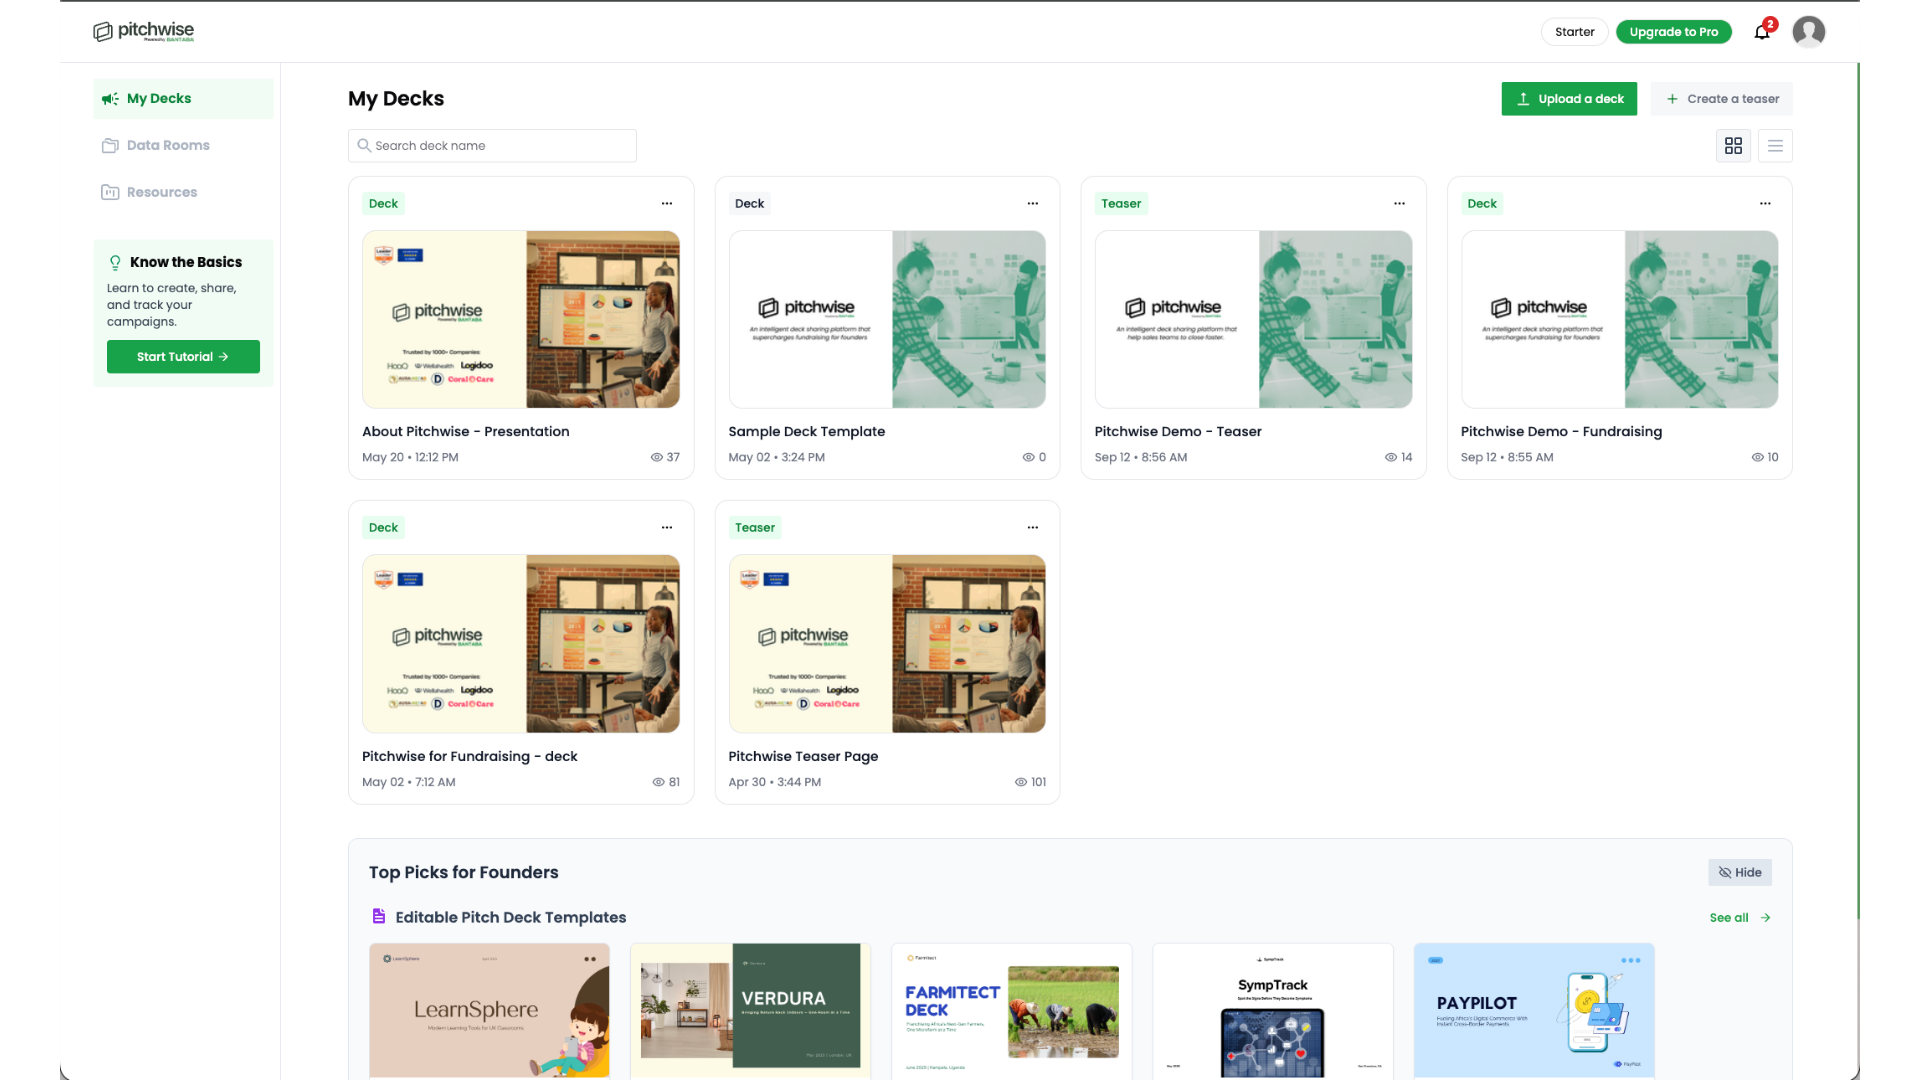Open Data Rooms in sidebar
Image resolution: width=1920 pixels, height=1080 pixels.
tap(168, 146)
